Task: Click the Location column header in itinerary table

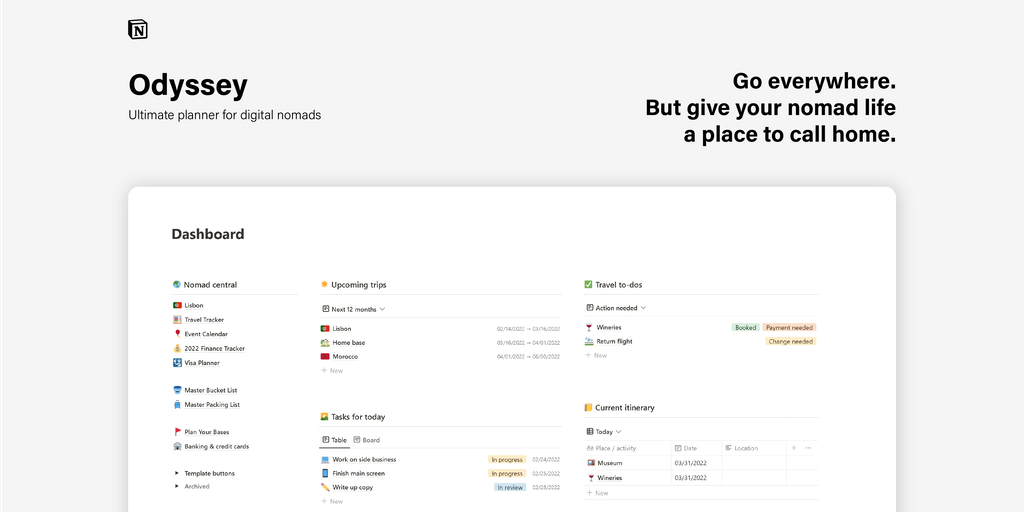Action: pos(741,448)
